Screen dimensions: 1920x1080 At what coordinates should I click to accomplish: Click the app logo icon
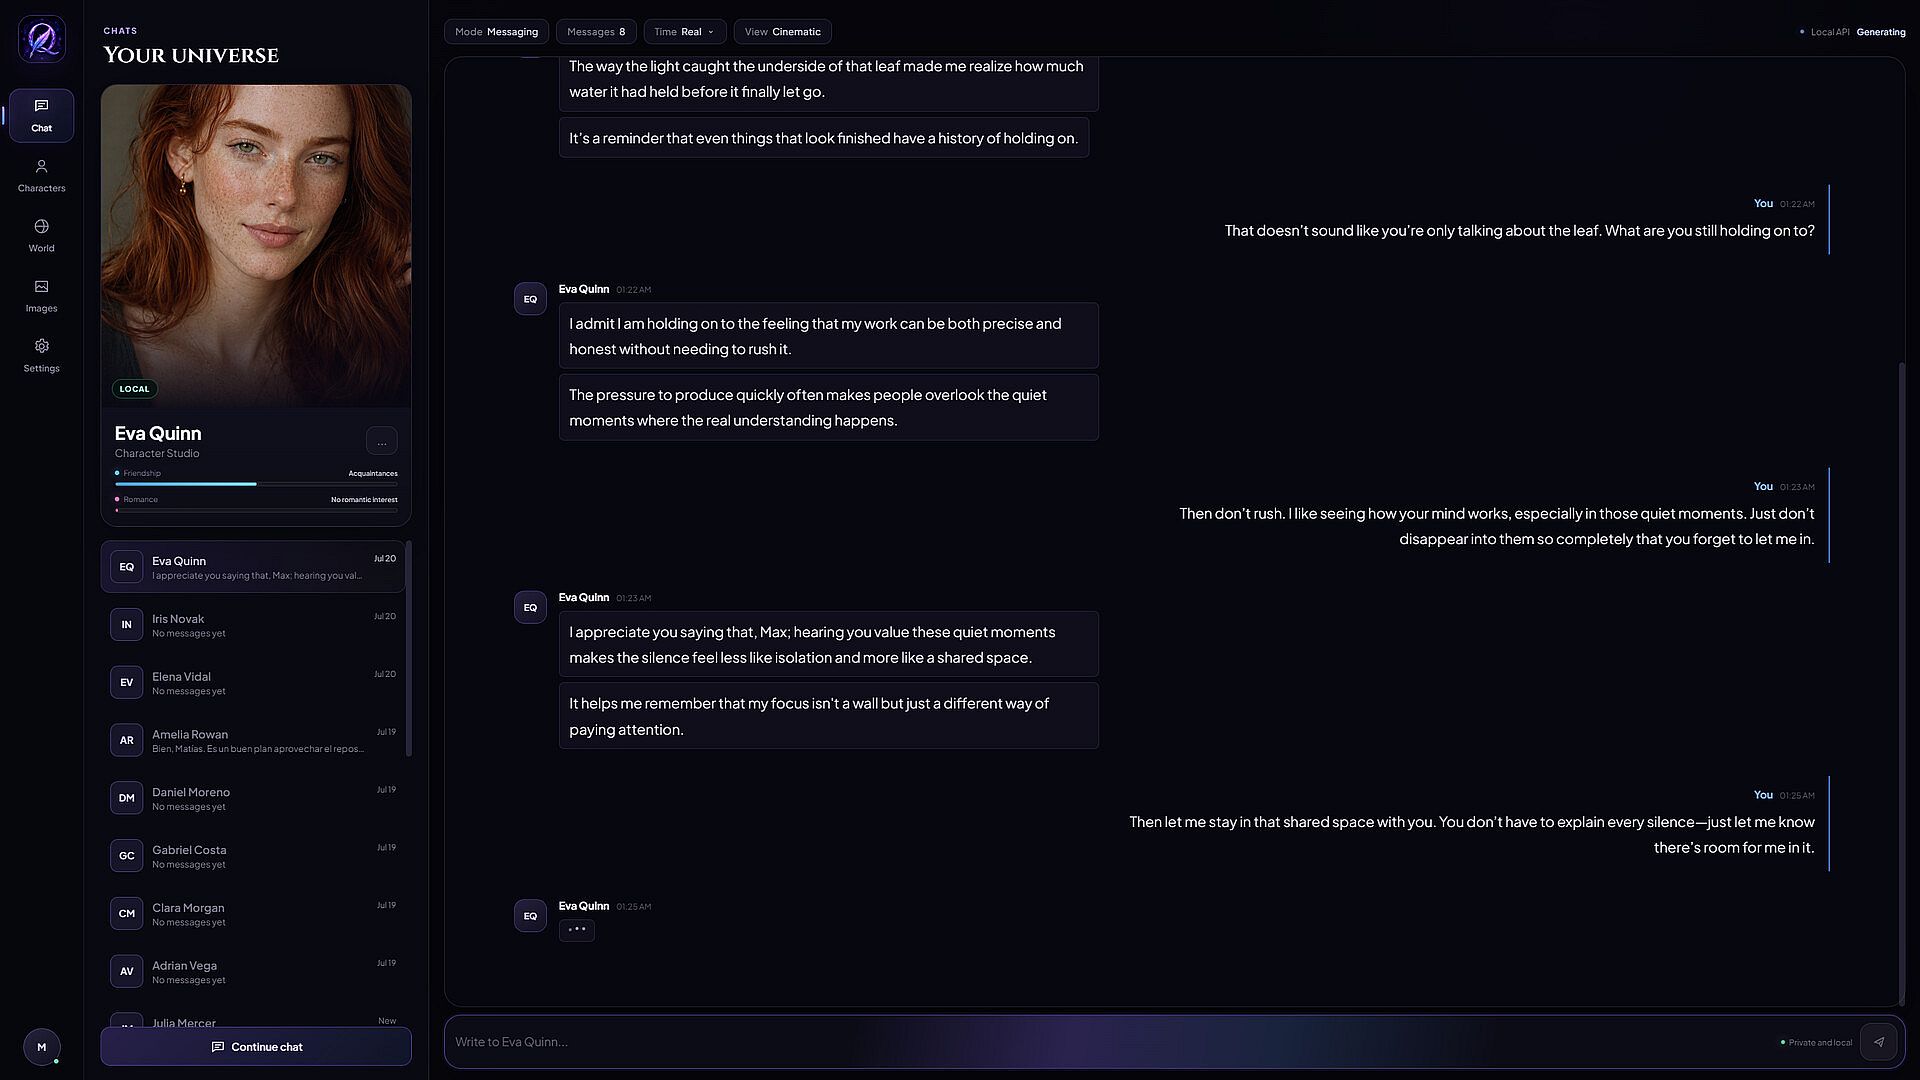pyautogui.click(x=41, y=39)
